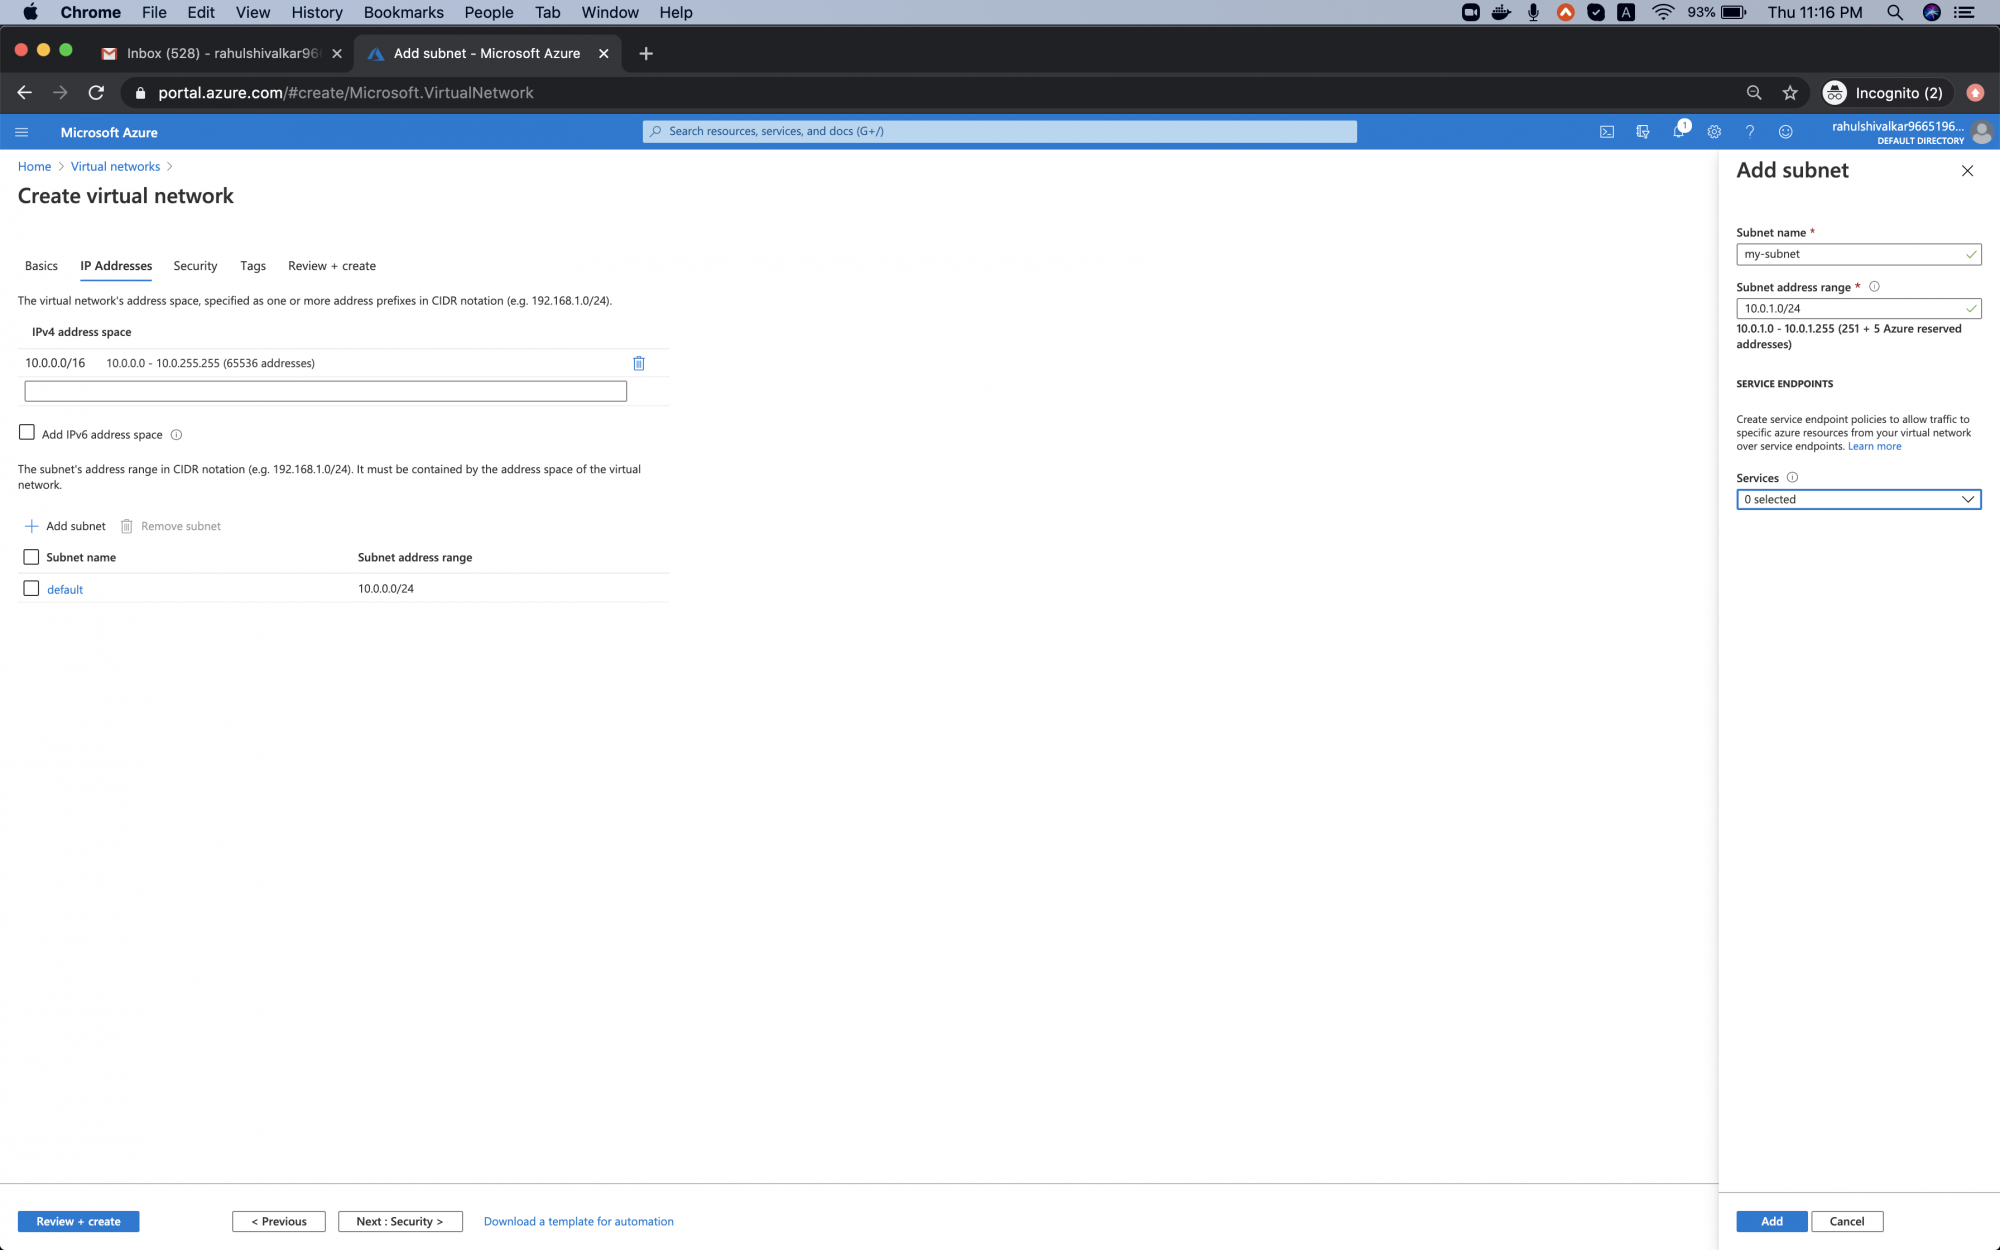This screenshot has height=1250, width=2000.
Task: Open the Help menu question mark
Action: 1750,131
